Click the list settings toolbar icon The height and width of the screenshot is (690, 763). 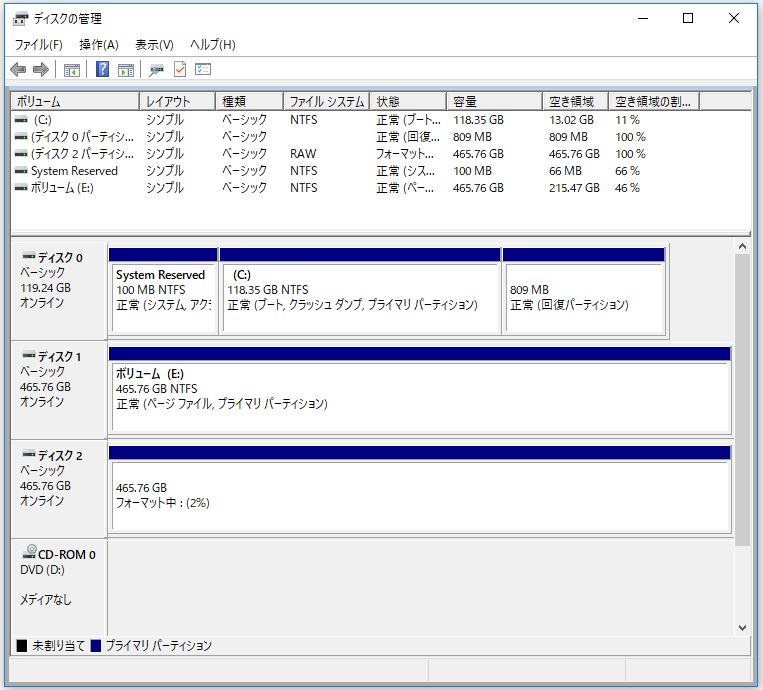203,69
